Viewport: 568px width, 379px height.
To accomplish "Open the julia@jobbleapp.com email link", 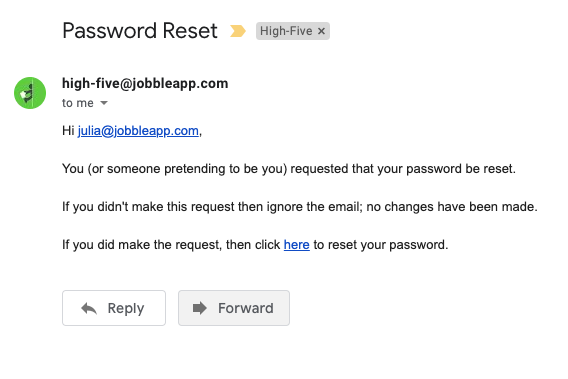I will (138, 131).
